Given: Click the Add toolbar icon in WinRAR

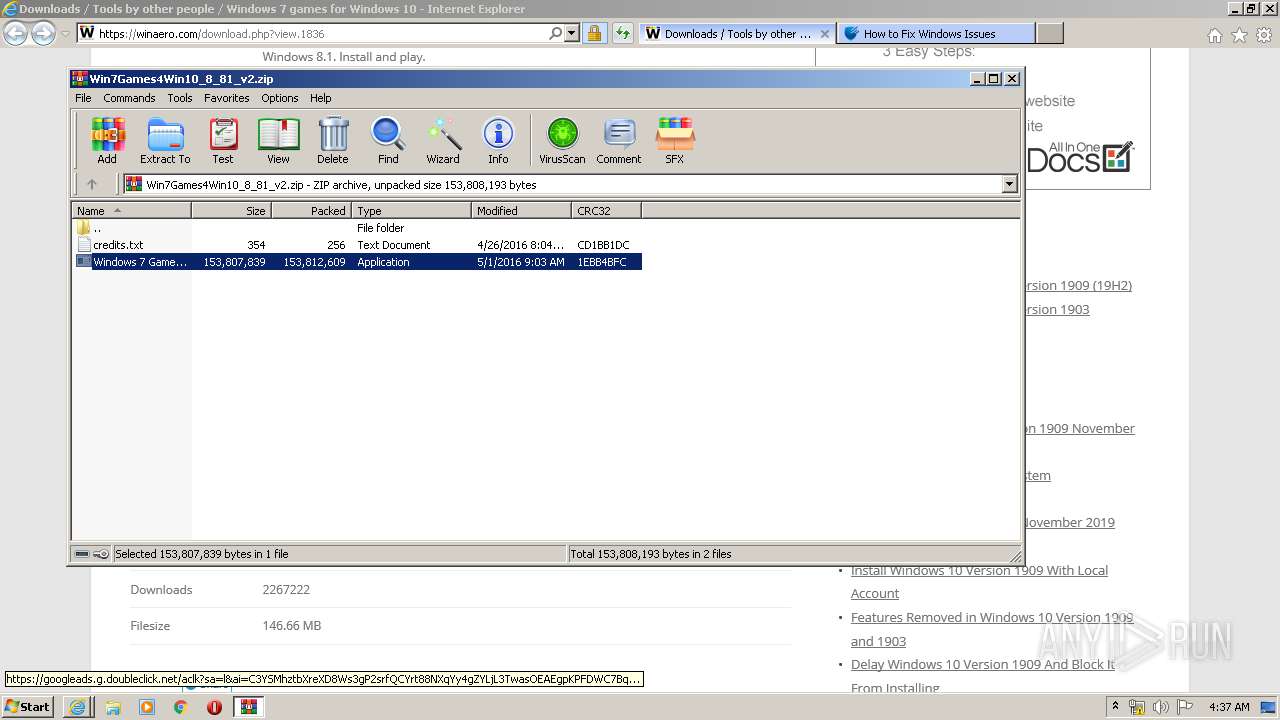Looking at the screenshot, I should 107,140.
